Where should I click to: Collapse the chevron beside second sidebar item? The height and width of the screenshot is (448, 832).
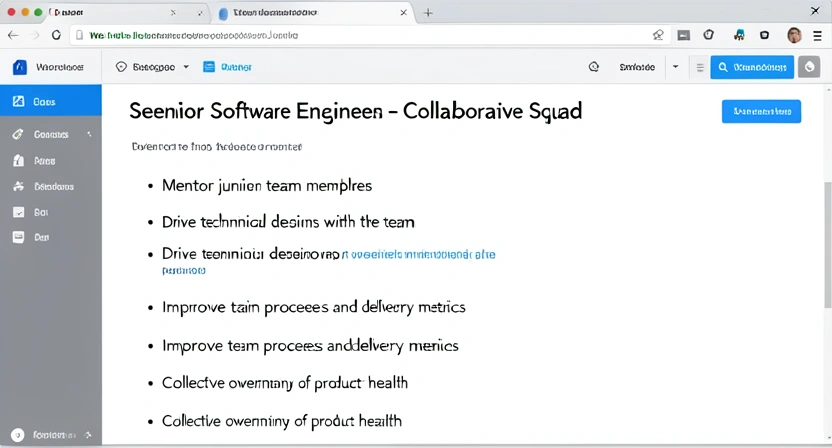(x=89, y=134)
